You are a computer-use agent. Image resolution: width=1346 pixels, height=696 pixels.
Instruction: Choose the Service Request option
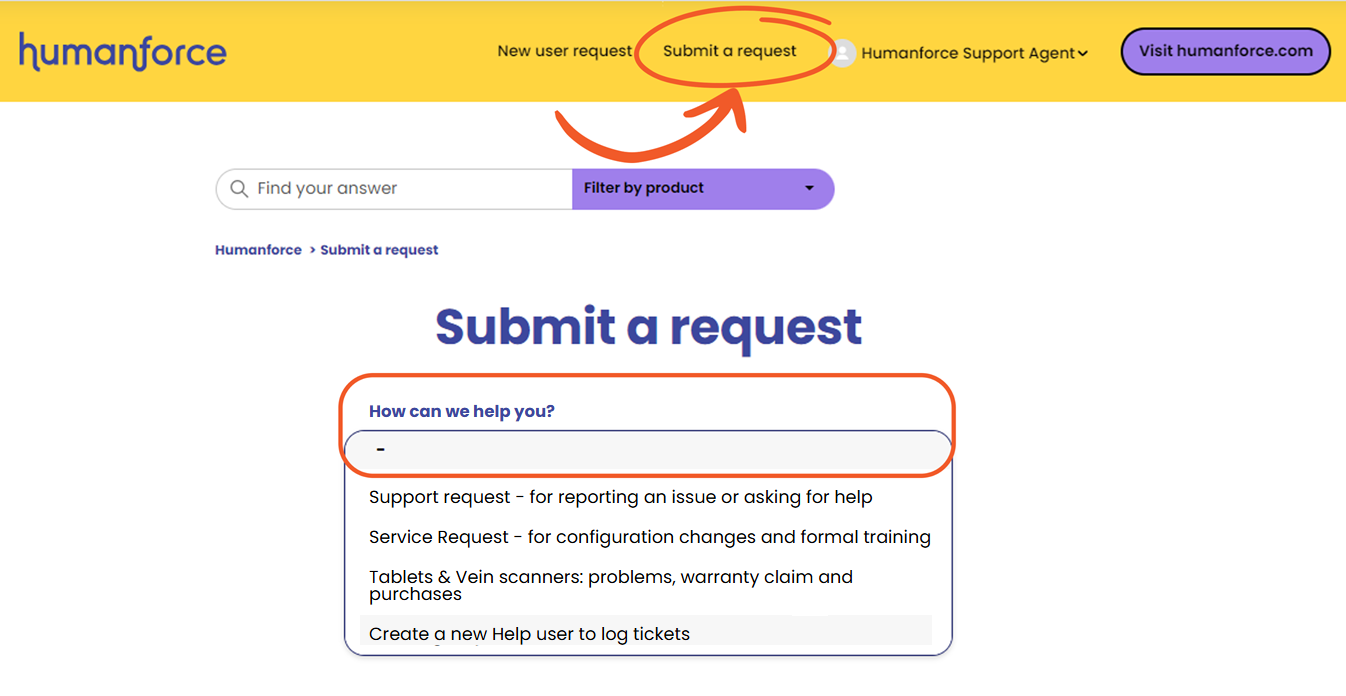pos(649,537)
